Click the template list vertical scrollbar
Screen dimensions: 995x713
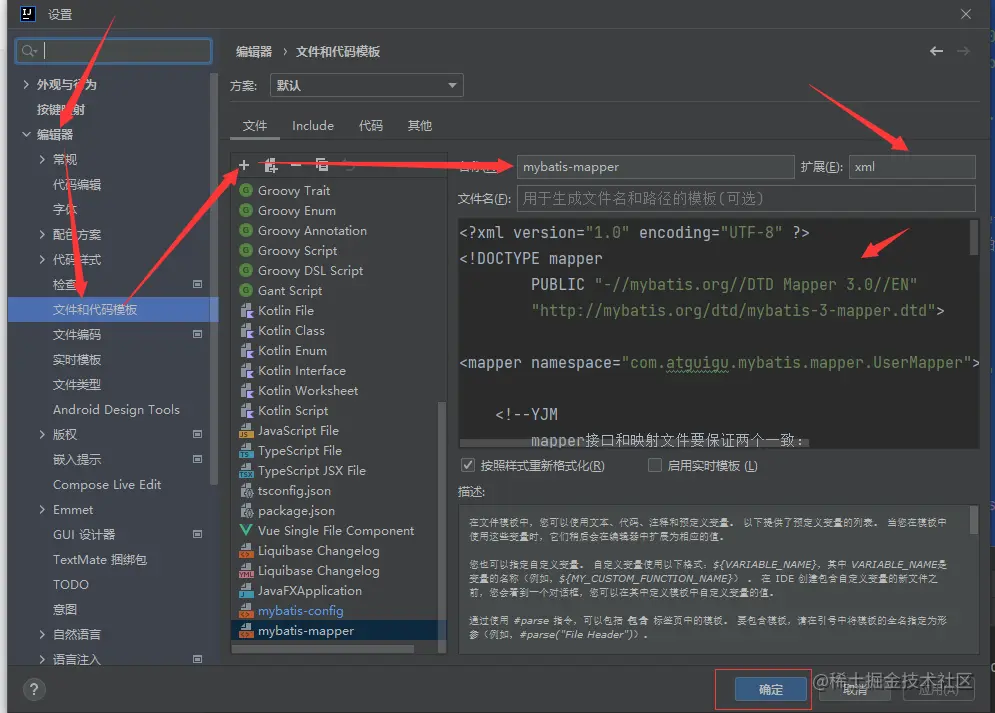[442, 527]
